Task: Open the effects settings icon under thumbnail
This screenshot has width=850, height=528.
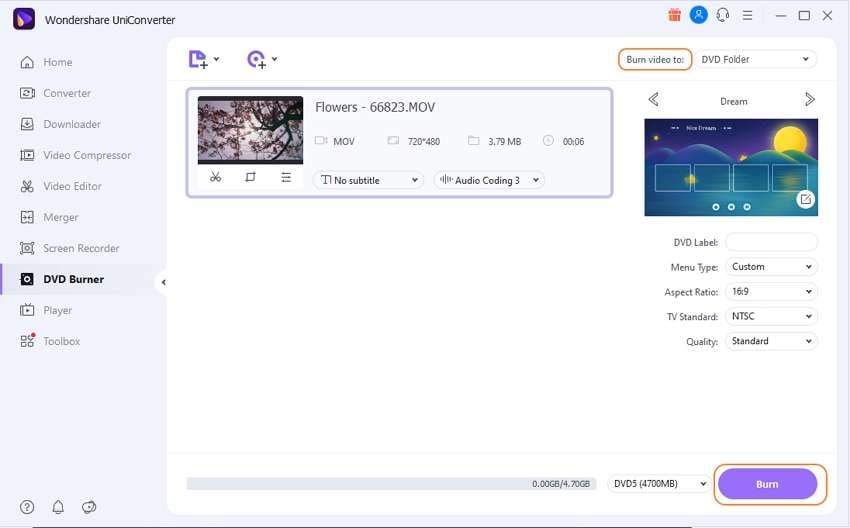Action: pyautogui.click(x=286, y=177)
